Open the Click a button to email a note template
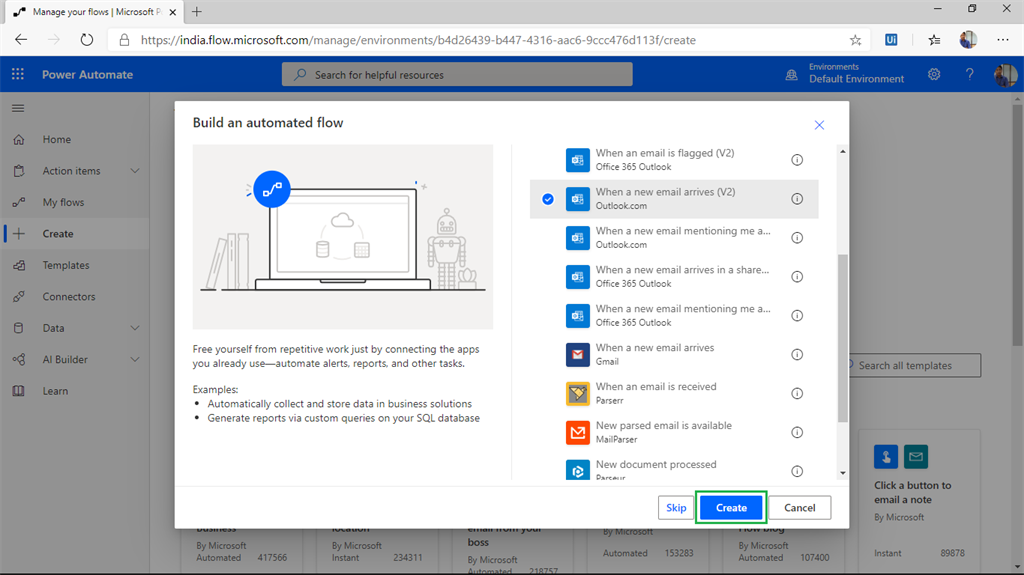This screenshot has width=1024, height=575. pos(920,501)
